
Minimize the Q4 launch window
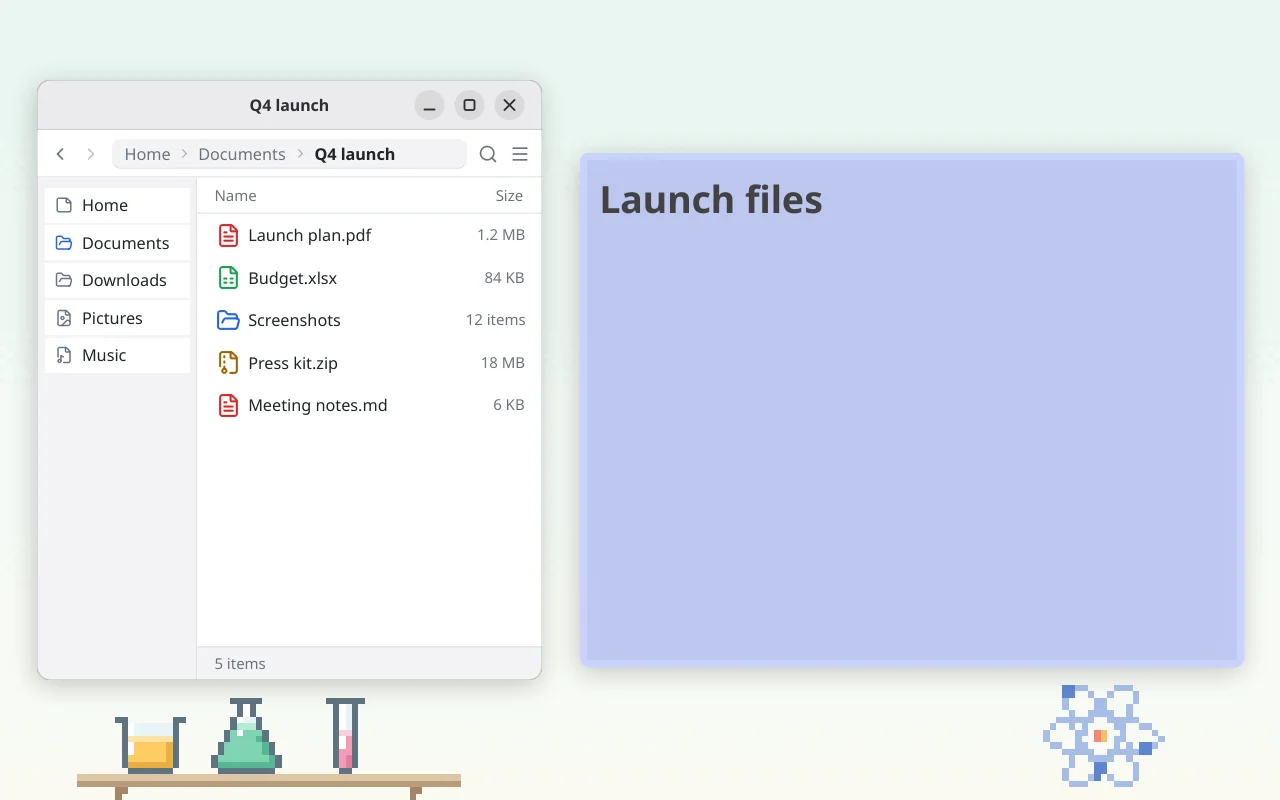pos(430,105)
